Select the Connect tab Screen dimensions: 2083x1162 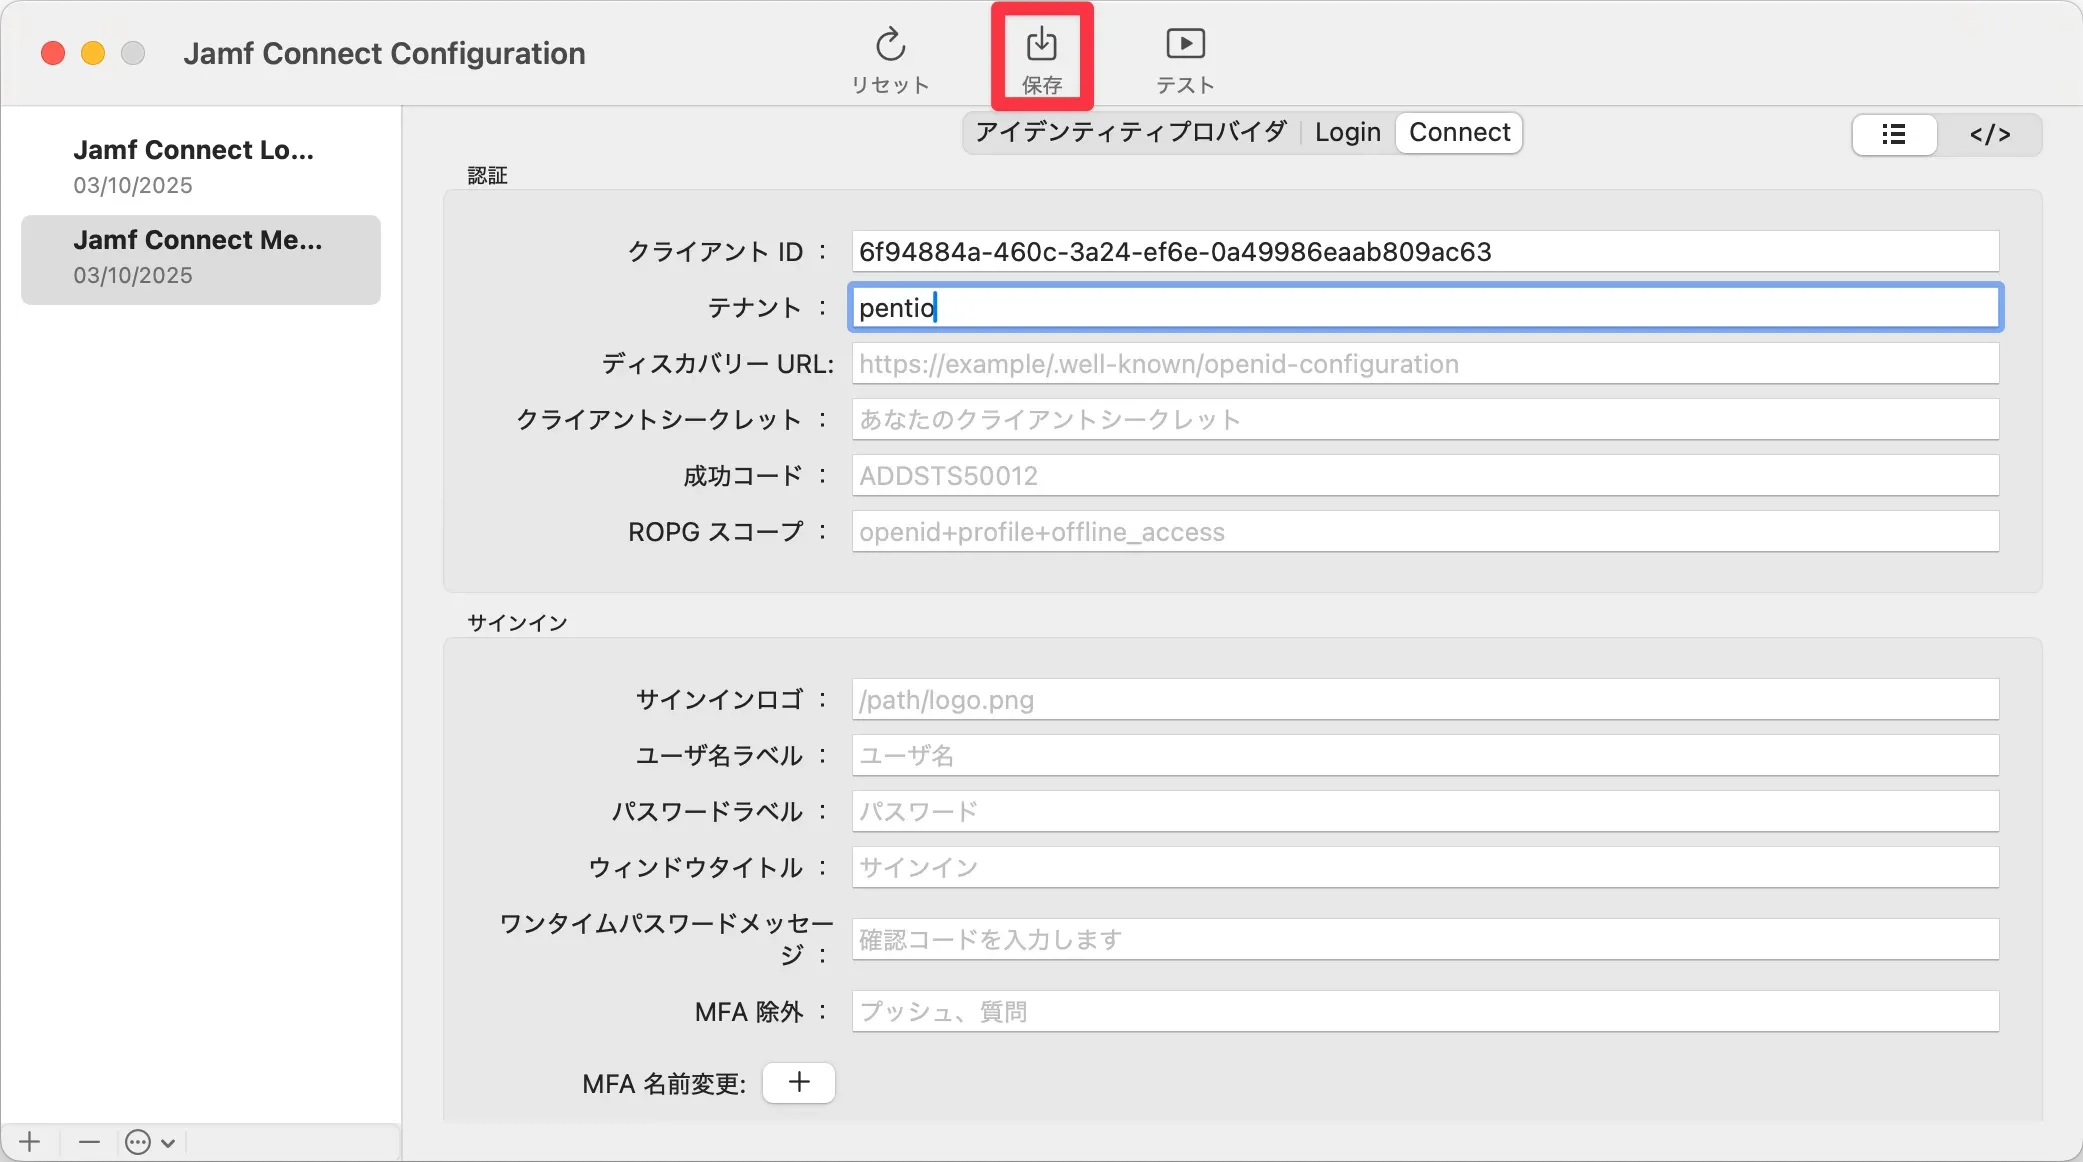point(1459,132)
